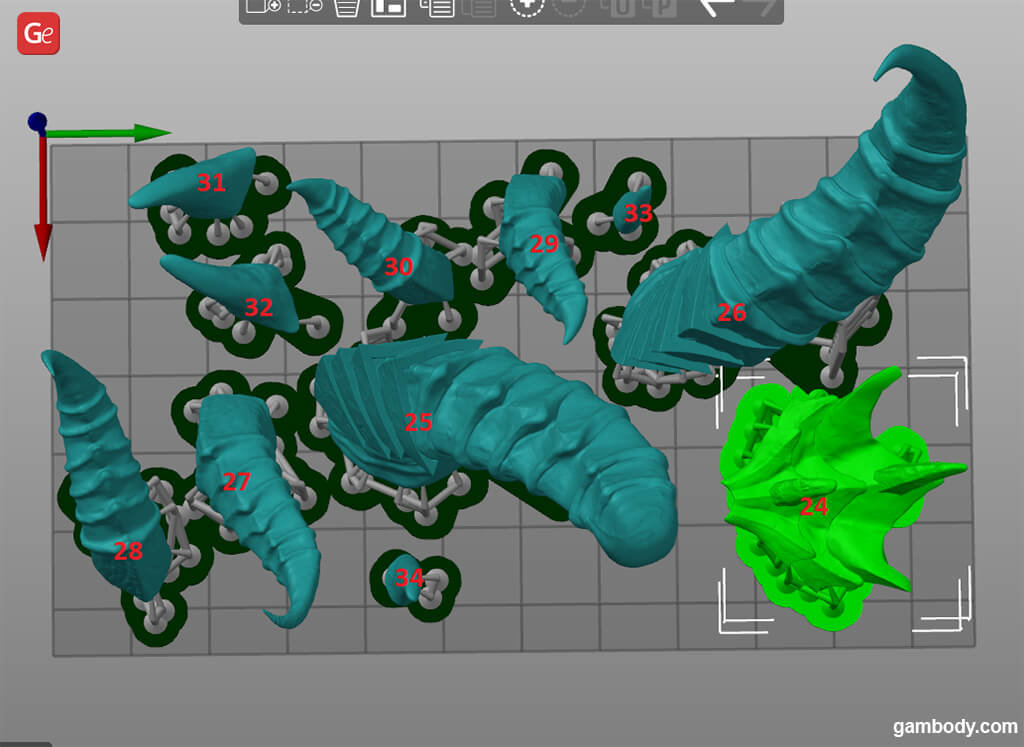
Task: Open the gambody.com watermark link
Action: 954,726
